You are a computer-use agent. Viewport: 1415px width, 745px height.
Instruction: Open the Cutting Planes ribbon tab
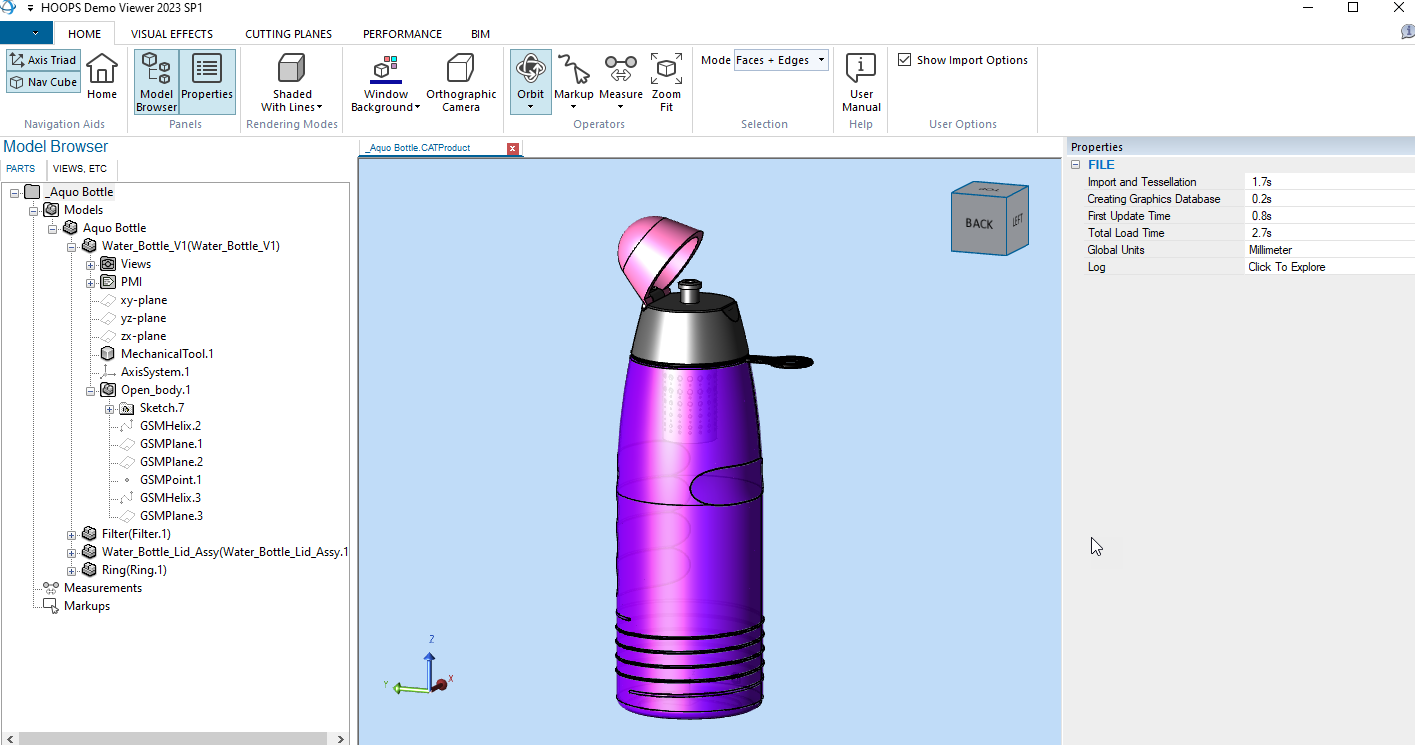coord(288,34)
